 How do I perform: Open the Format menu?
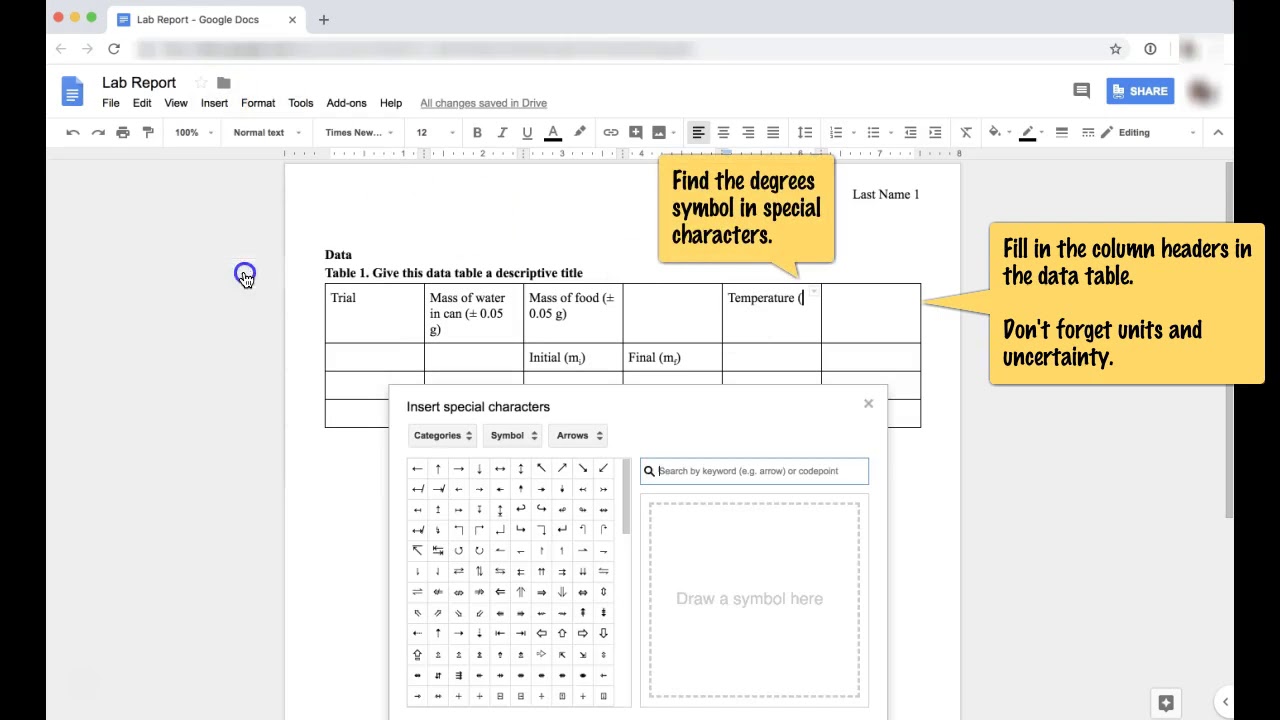(258, 103)
